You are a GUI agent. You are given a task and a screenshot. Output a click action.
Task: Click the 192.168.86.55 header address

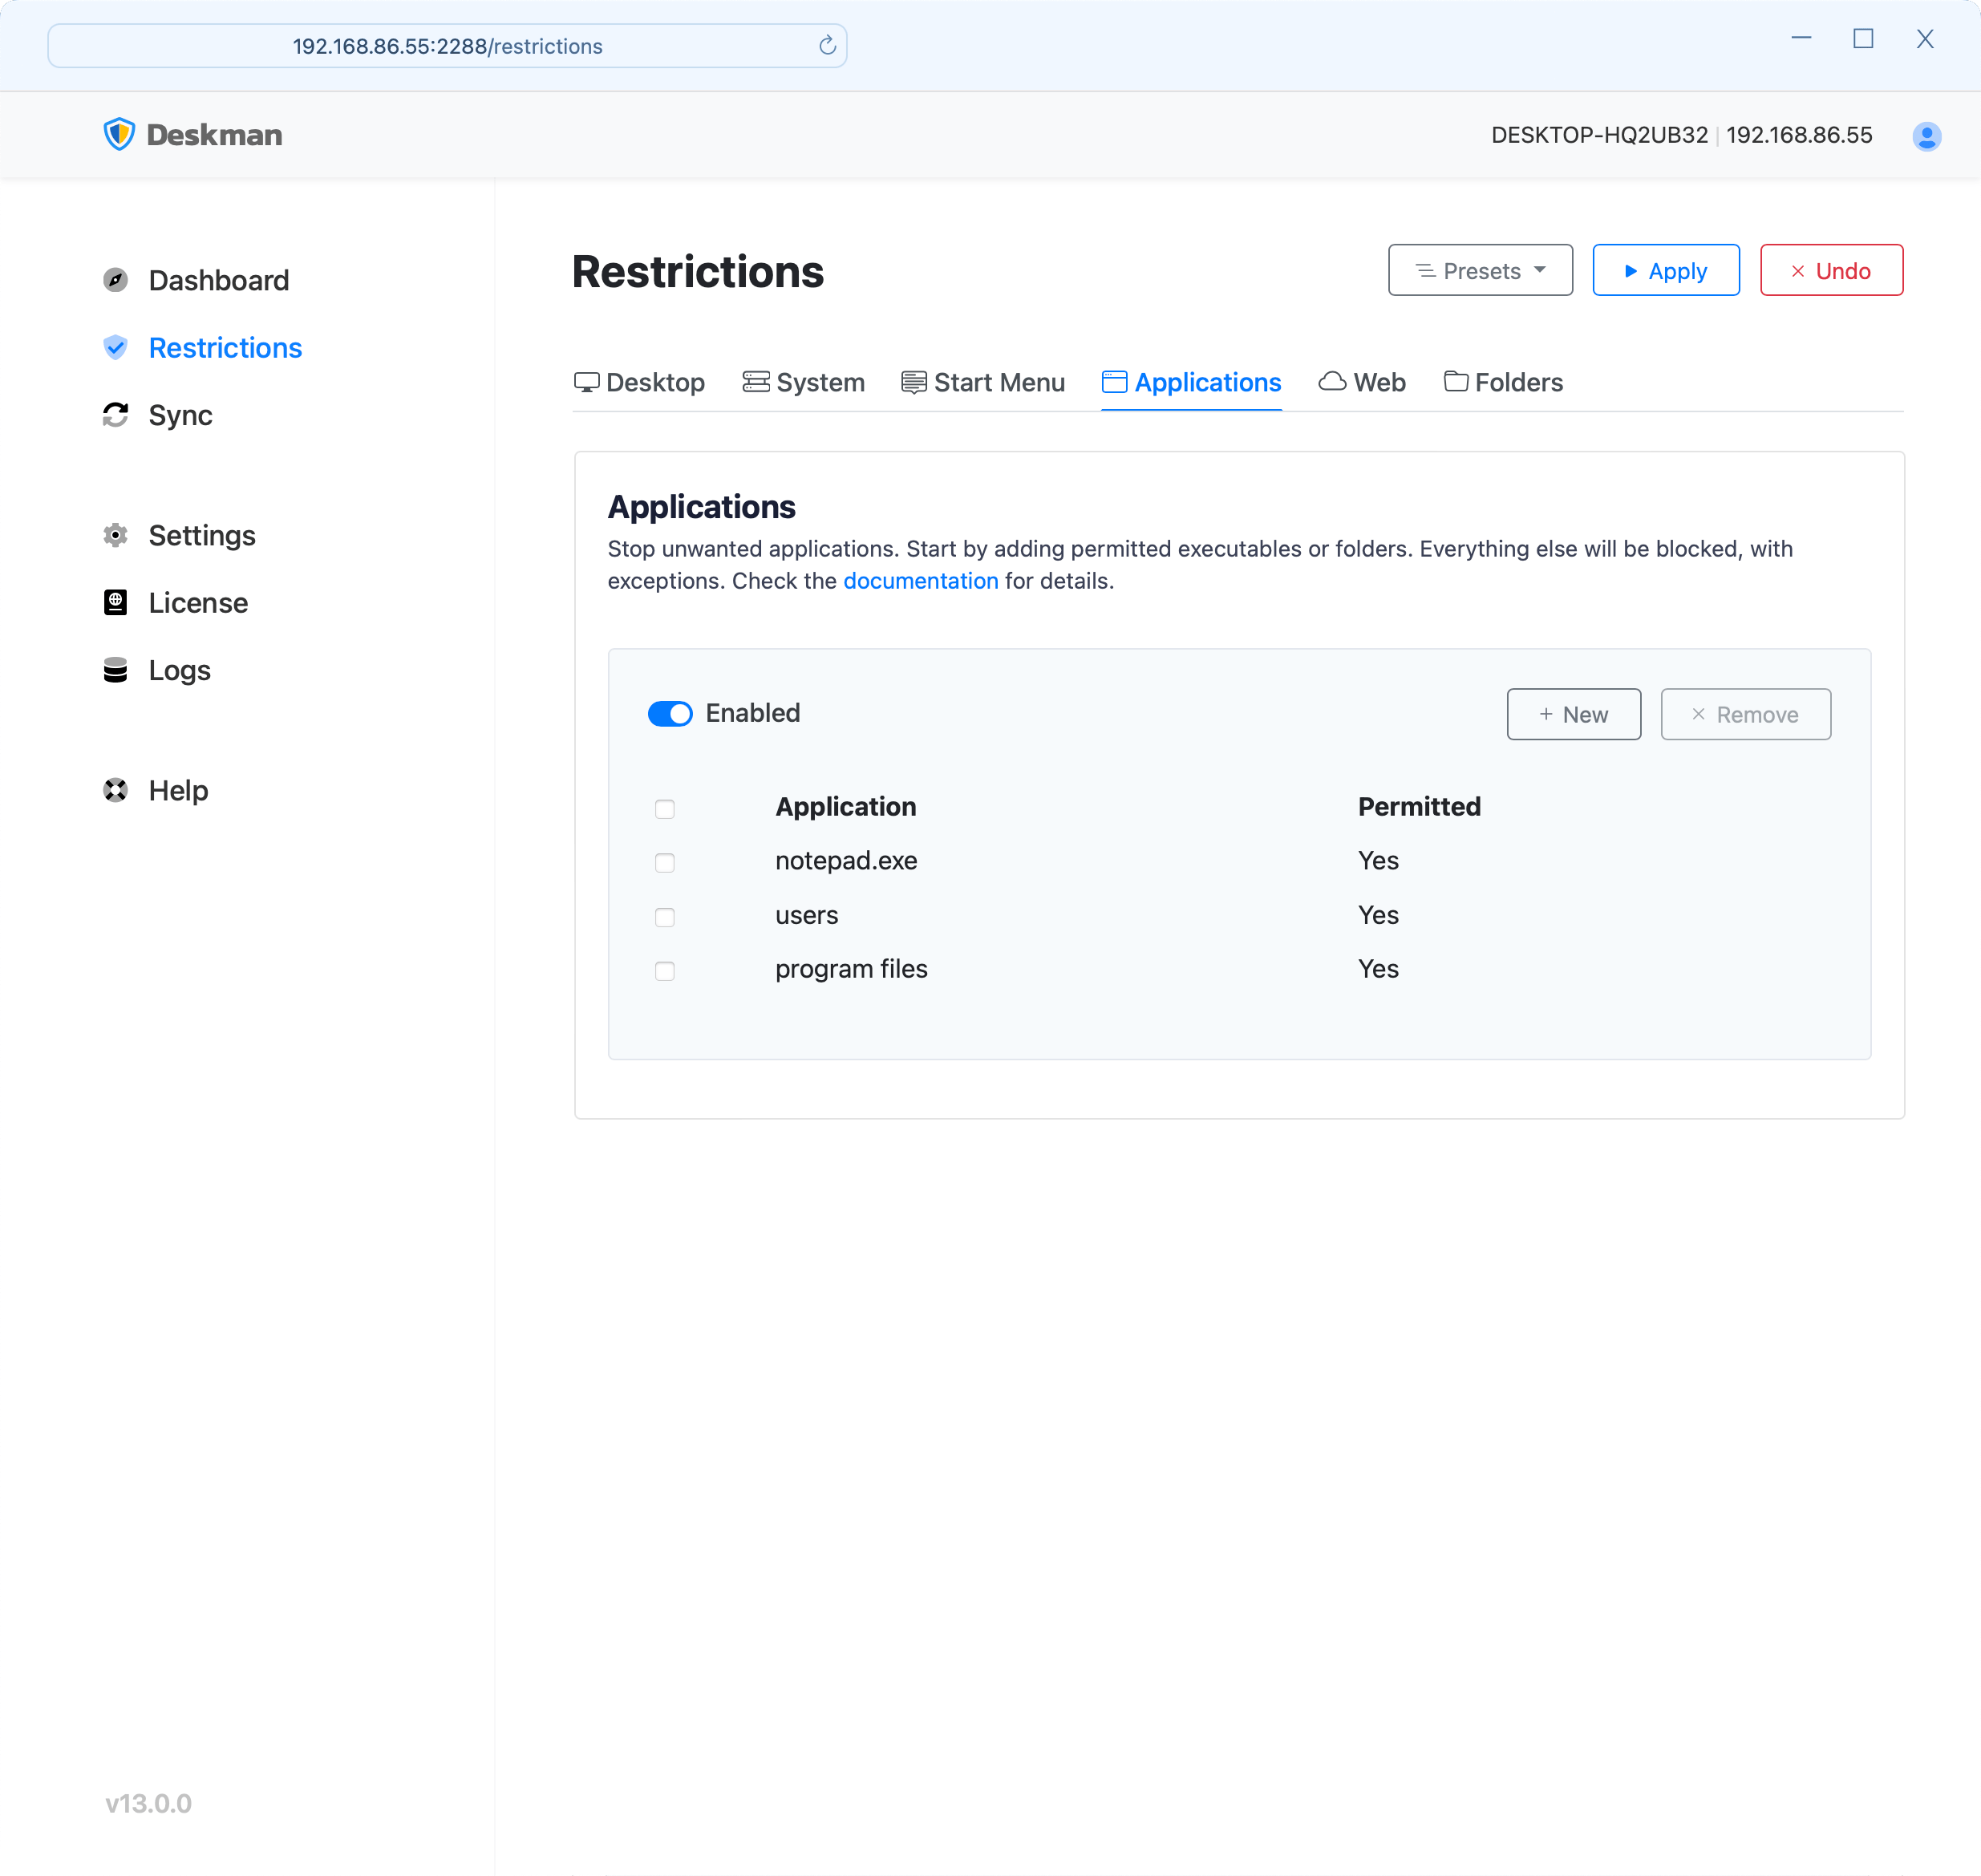click(x=1799, y=135)
